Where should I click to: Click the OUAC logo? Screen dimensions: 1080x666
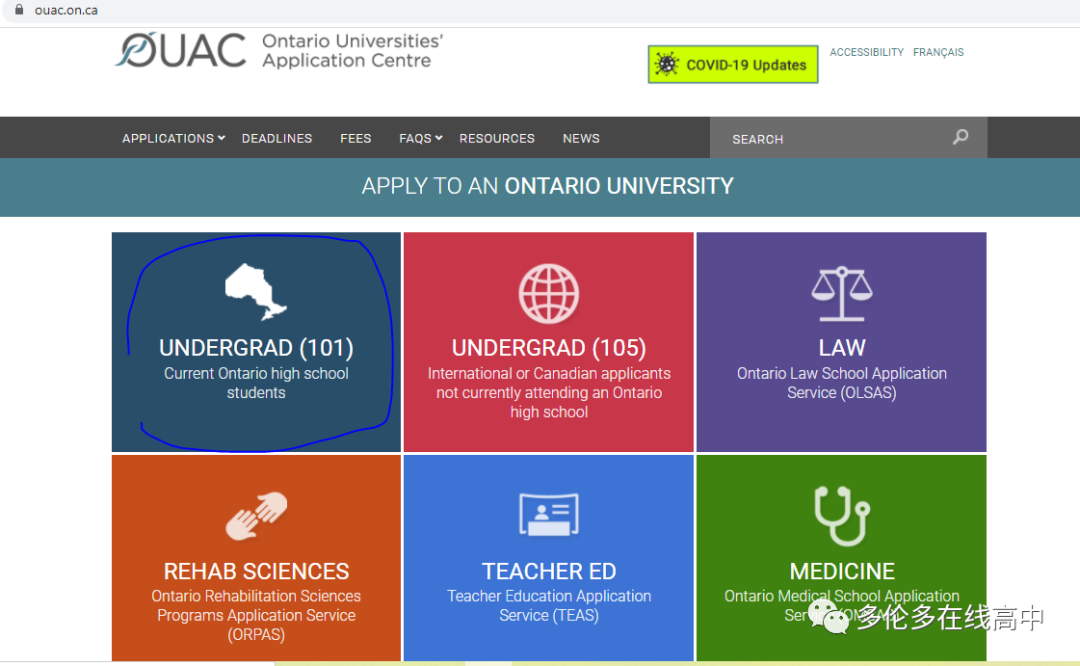click(x=180, y=50)
